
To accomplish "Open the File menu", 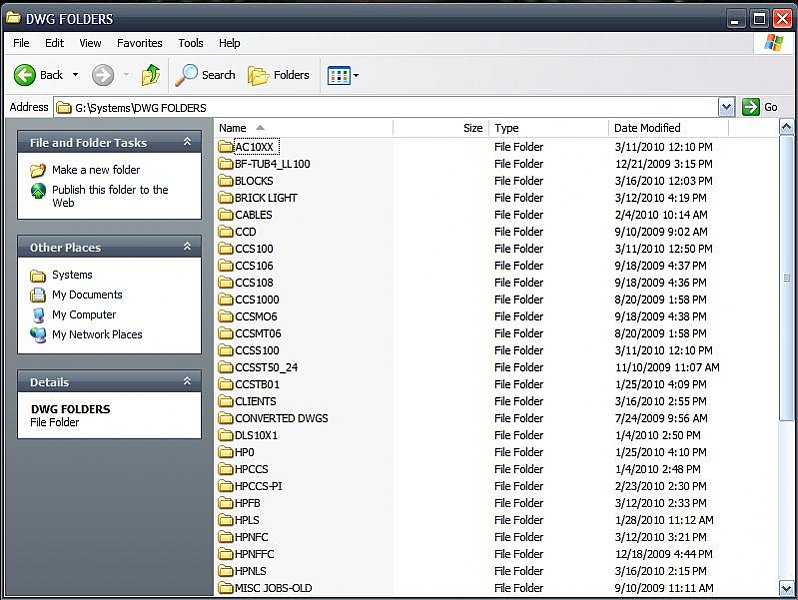I will pyautogui.click(x=21, y=43).
